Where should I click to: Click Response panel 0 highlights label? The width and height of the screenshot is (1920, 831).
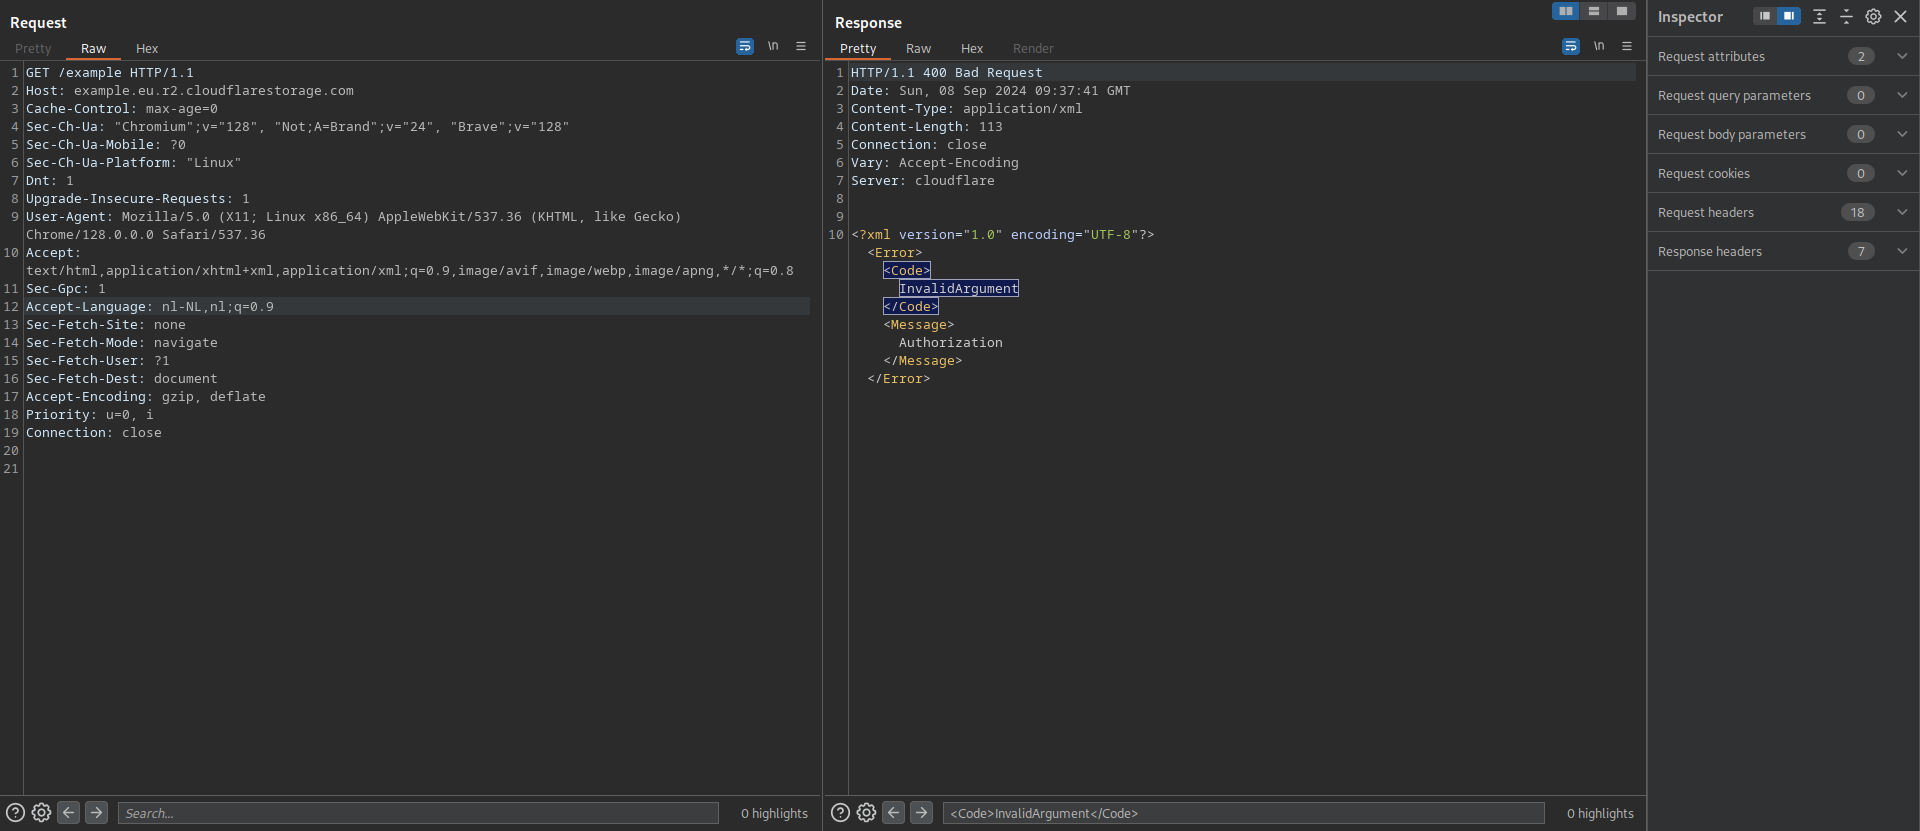(1600, 814)
